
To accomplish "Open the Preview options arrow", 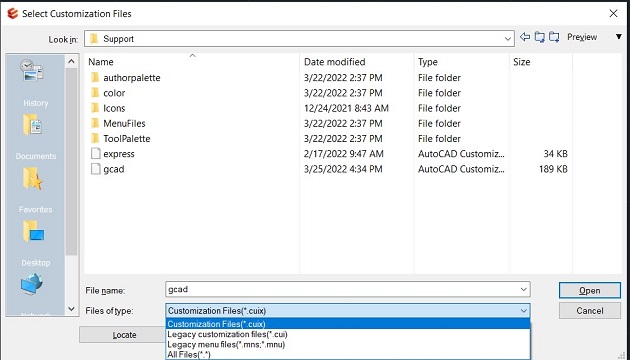I will [619, 37].
